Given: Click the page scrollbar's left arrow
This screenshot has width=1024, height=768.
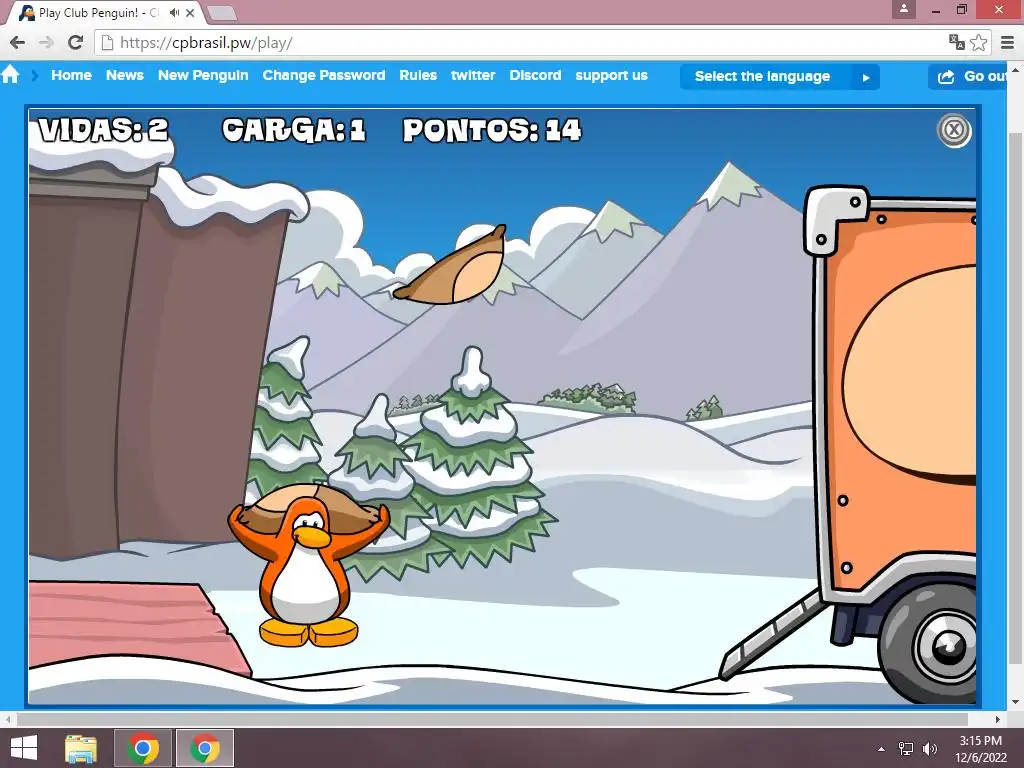Looking at the screenshot, I should tap(7, 719).
